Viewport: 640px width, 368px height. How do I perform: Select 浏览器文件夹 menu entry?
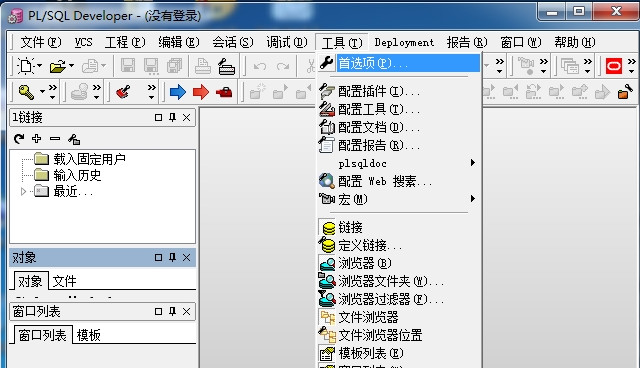(399, 281)
